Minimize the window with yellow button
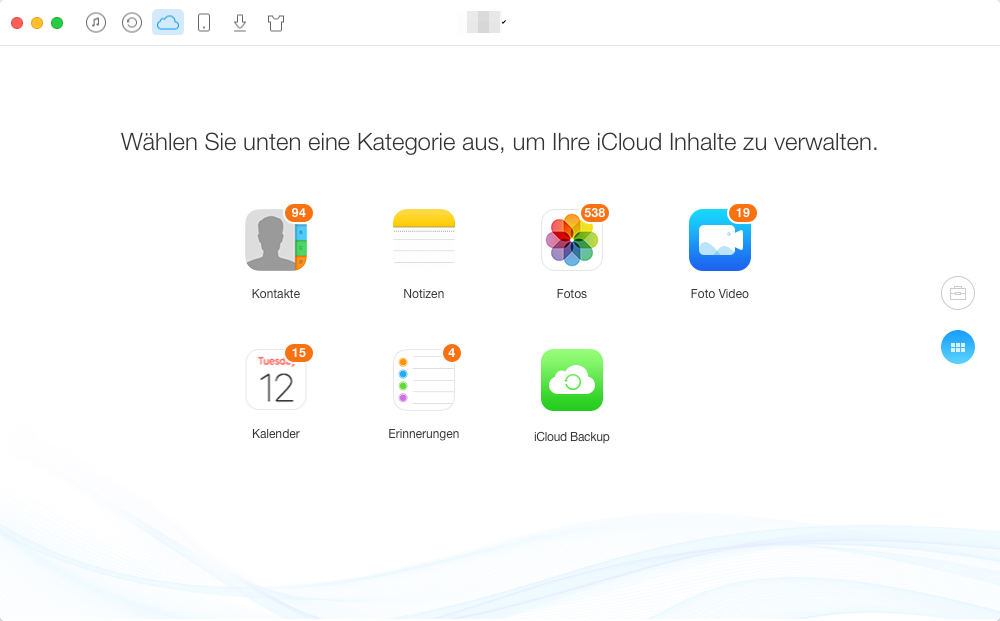The image size is (1000, 621). pyautogui.click(x=37, y=23)
